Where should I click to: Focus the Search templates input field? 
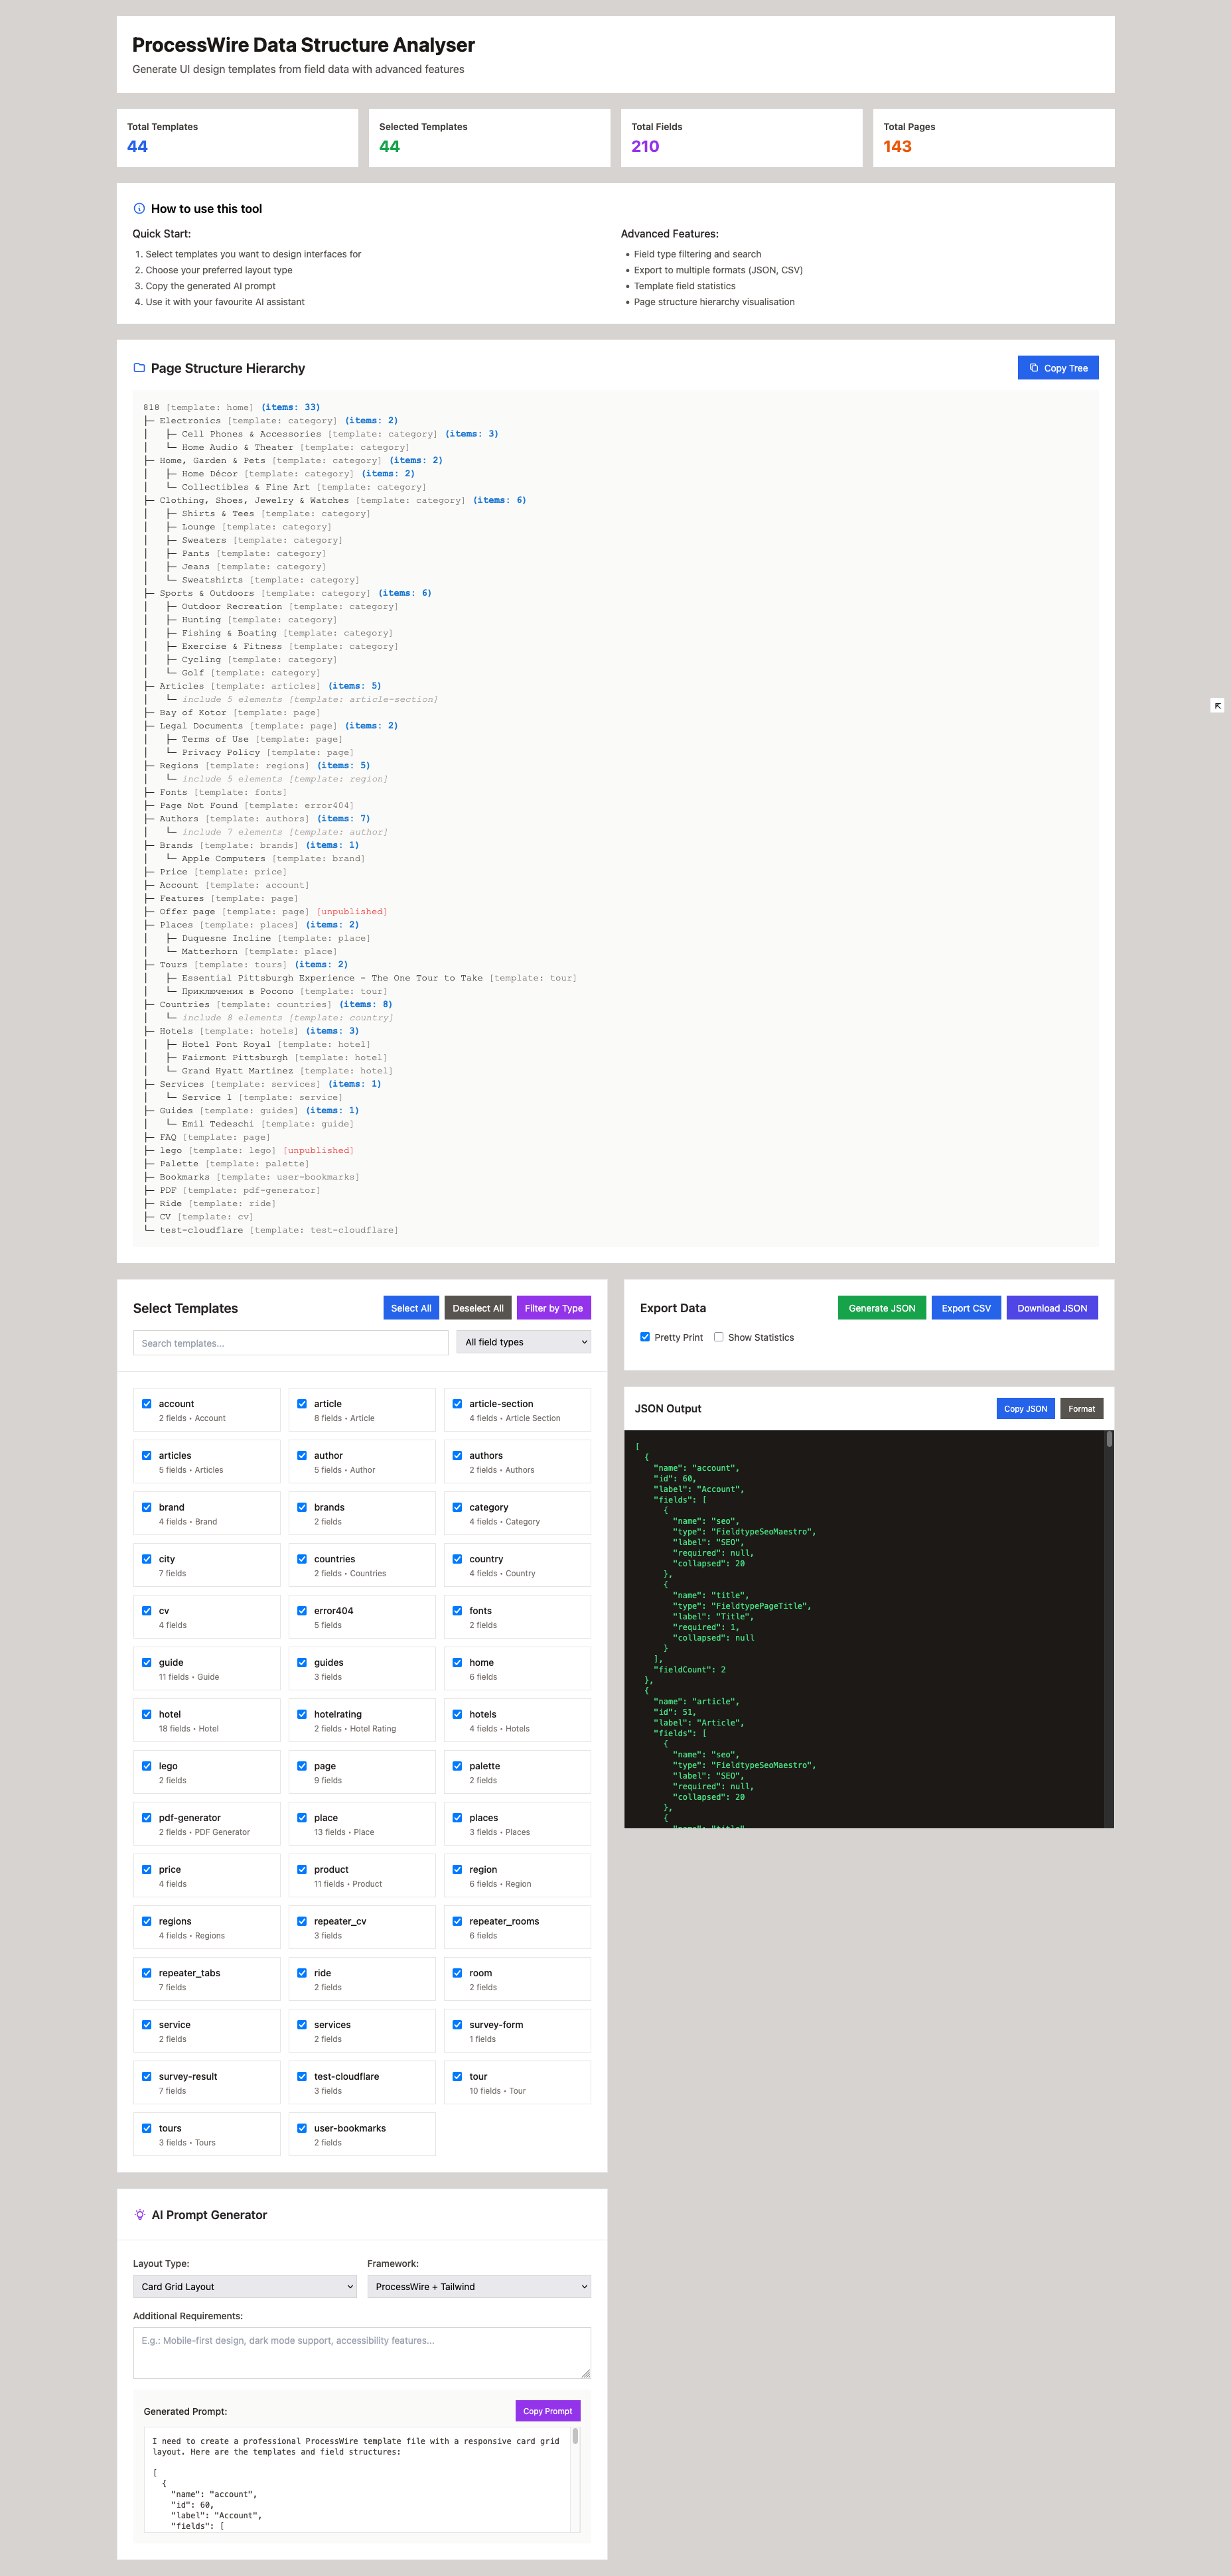click(x=290, y=1343)
